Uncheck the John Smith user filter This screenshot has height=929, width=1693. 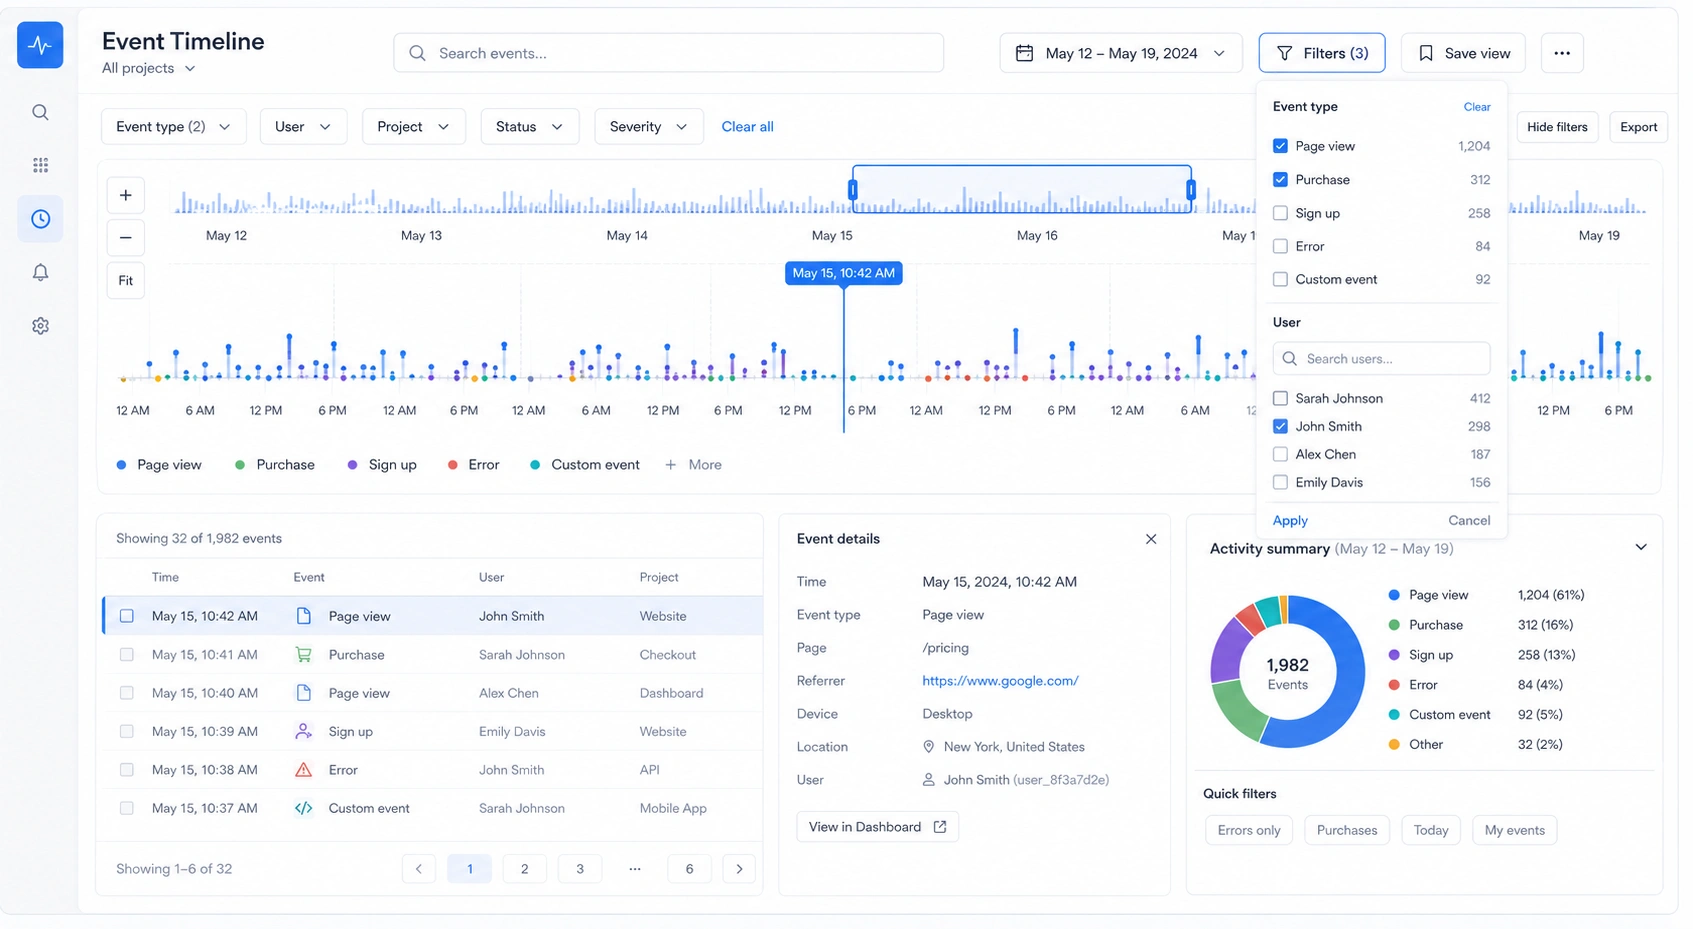click(1280, 426)
